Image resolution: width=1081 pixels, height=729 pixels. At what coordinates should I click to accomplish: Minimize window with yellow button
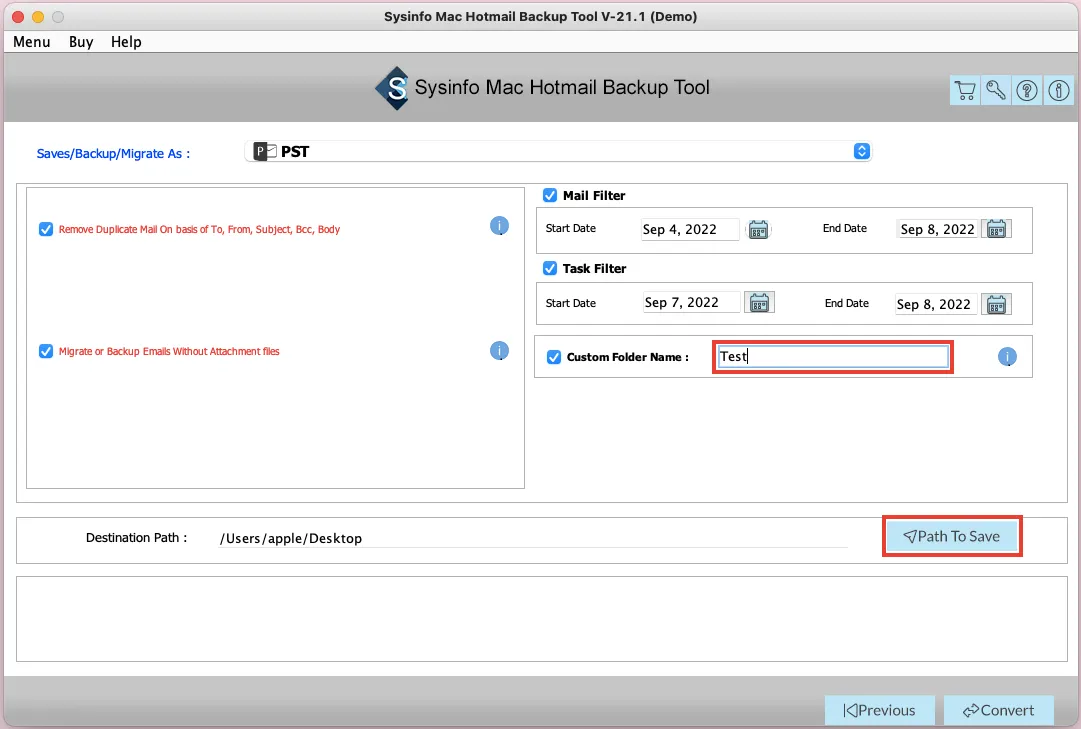pos(38,17)
